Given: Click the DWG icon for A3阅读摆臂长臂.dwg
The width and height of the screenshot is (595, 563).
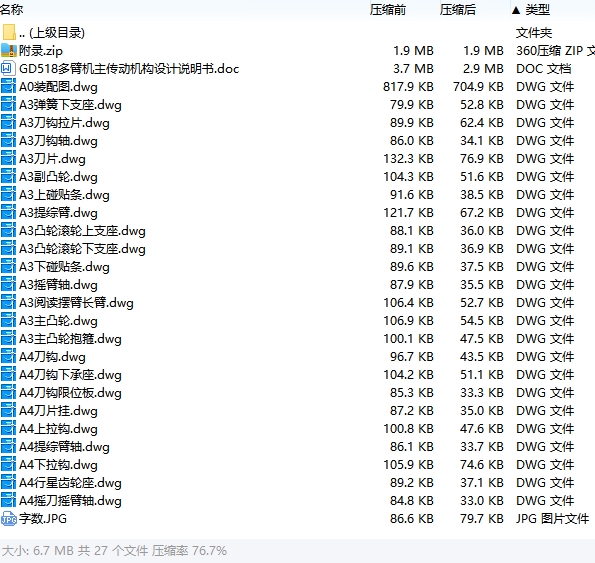Looking at the screenshot, I should 8,303.
